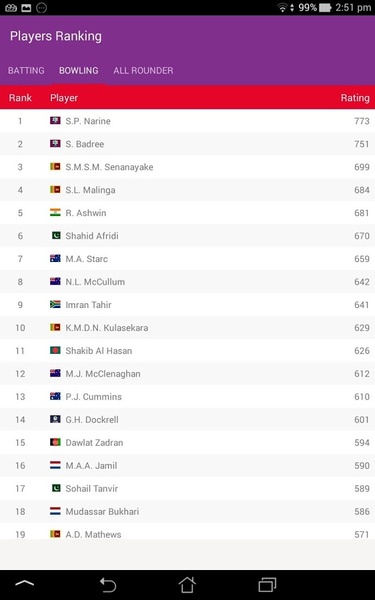Open the Mudassar Bukhari row

tap(188, 511)
